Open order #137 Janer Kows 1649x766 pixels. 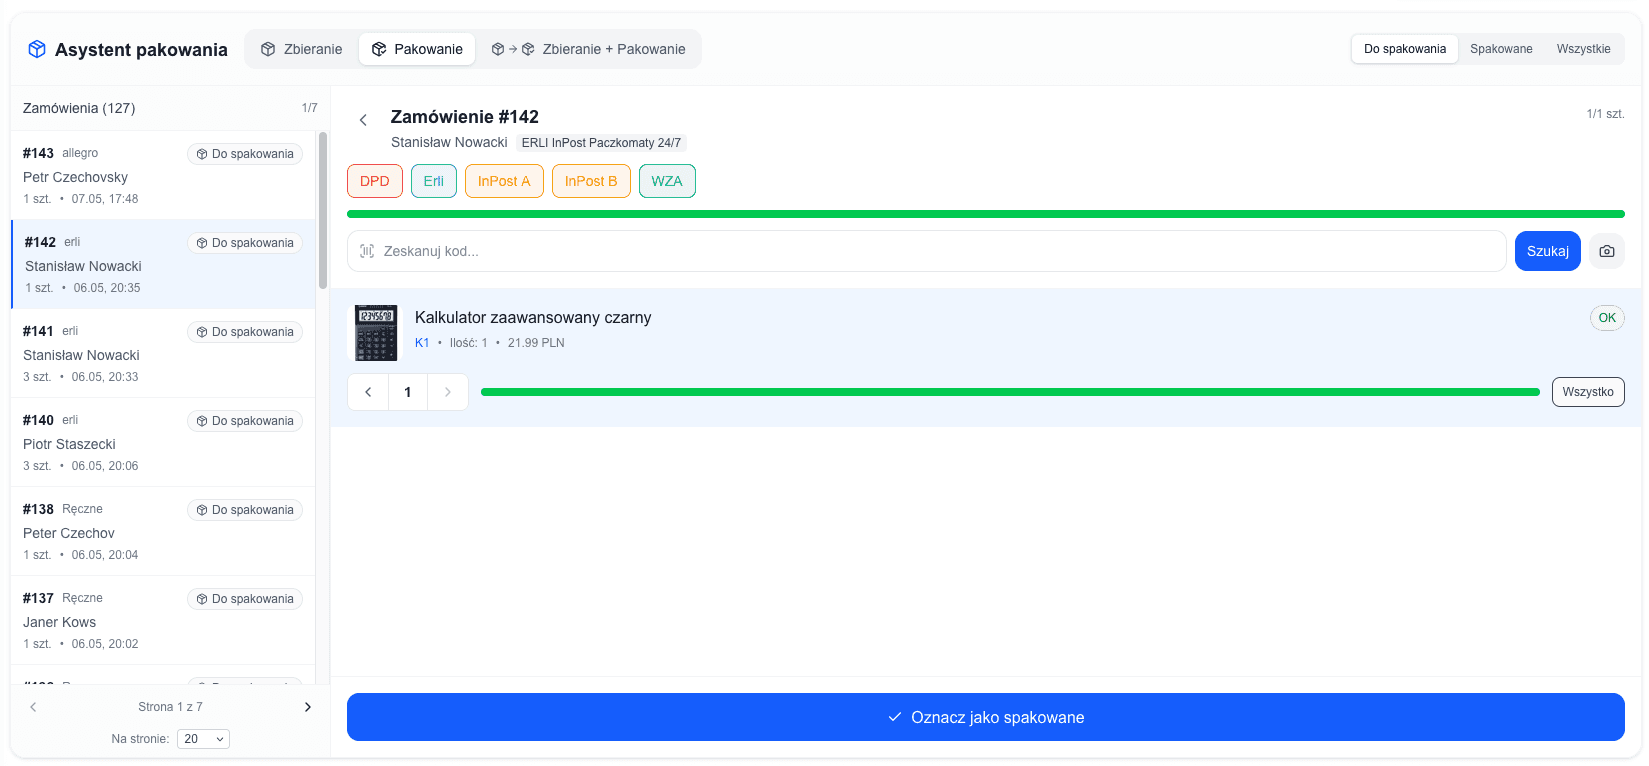(x=163, y=620)
